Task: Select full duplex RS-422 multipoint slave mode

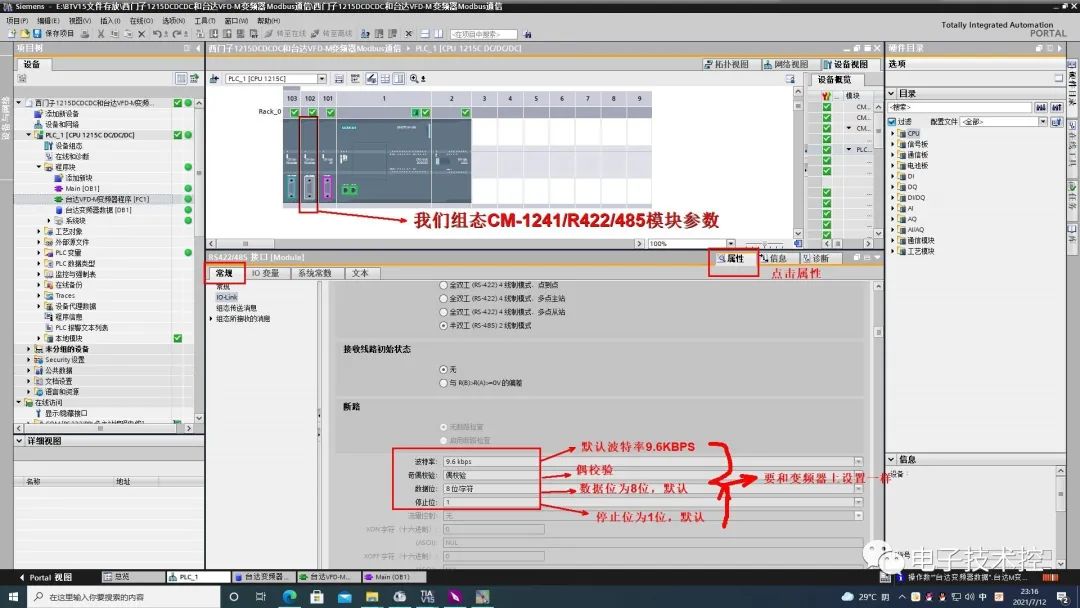Action: tap(444, 312)
